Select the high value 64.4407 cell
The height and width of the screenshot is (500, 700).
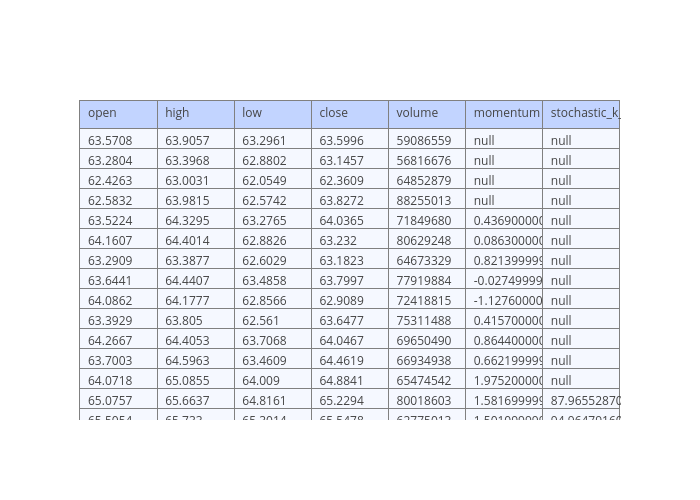[x=195, y=281]
